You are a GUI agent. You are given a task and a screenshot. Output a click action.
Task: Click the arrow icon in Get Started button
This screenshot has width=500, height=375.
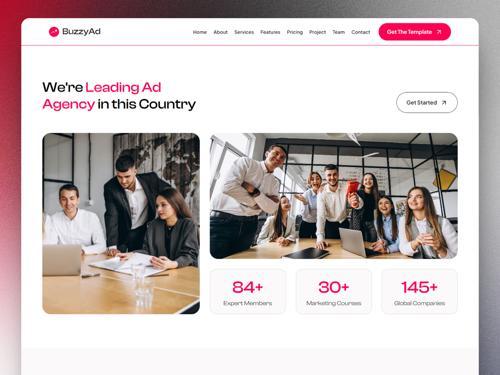(x=444, y=103)
